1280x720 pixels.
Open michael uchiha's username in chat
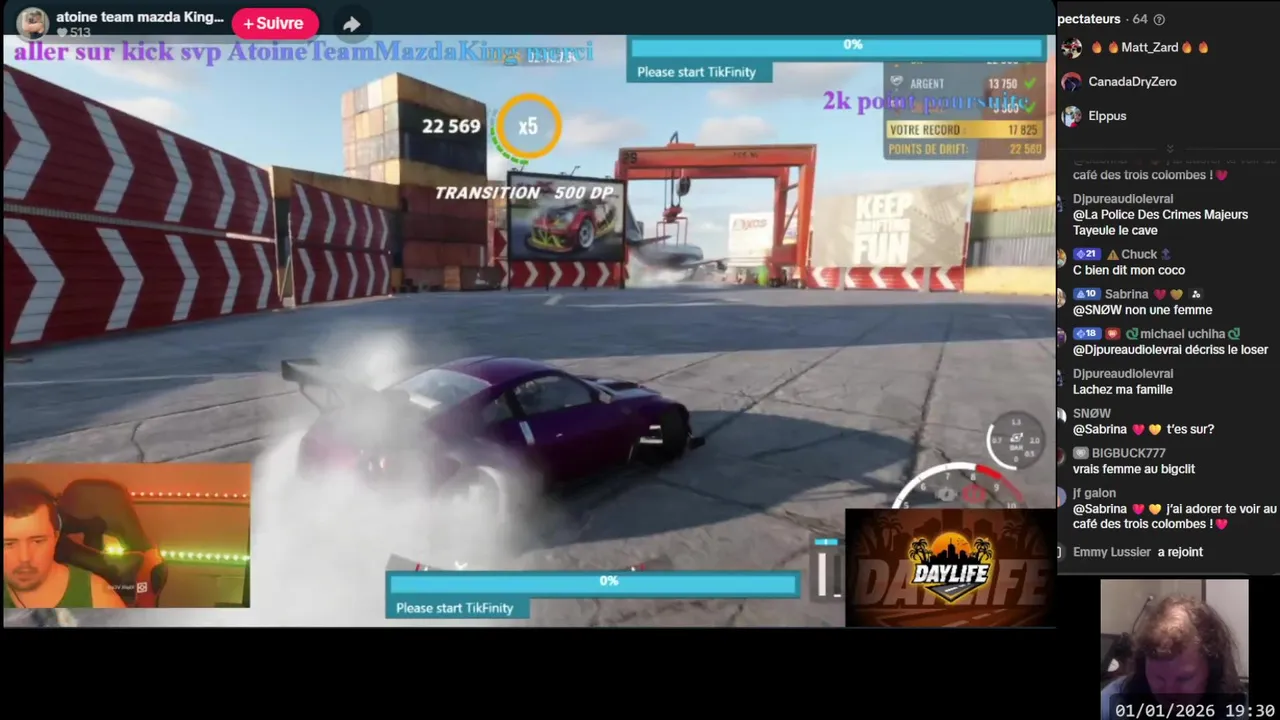[x=1183, y=334]
